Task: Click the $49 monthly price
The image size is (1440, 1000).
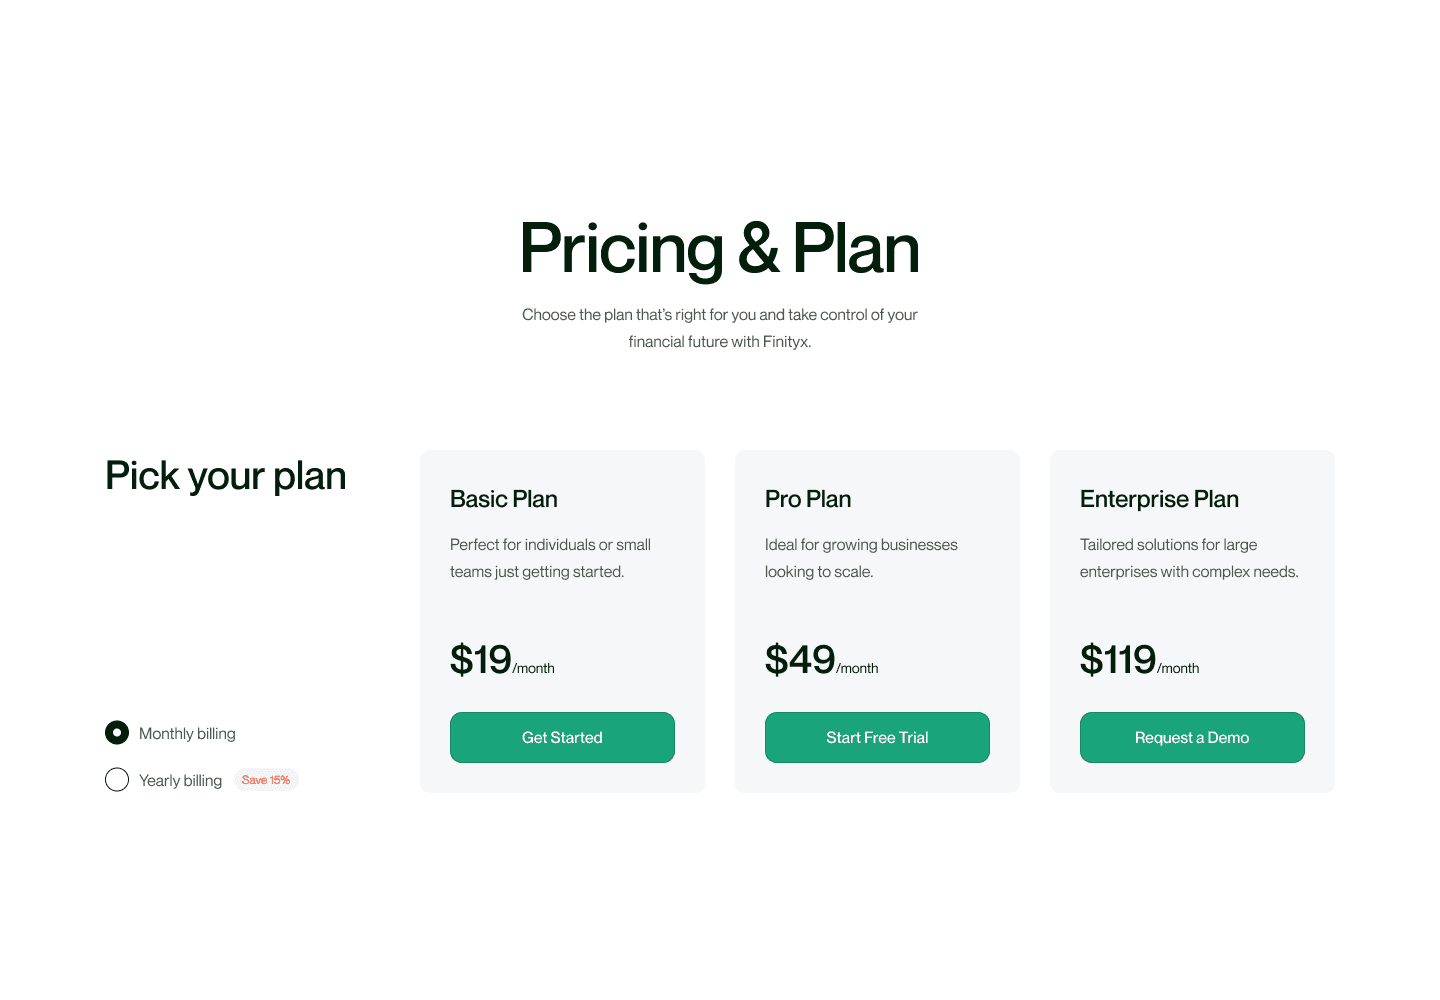Action: 800,658
